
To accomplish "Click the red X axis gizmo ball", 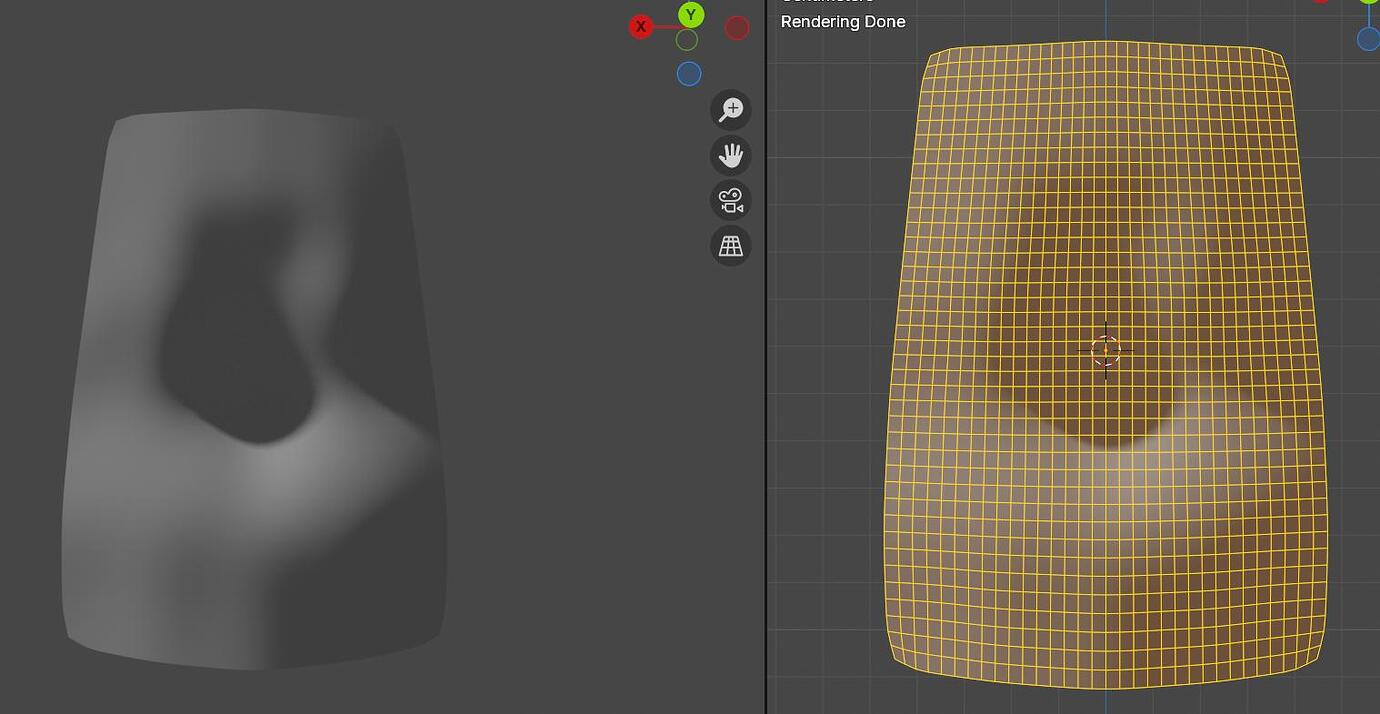I will (x=641, y=27).
